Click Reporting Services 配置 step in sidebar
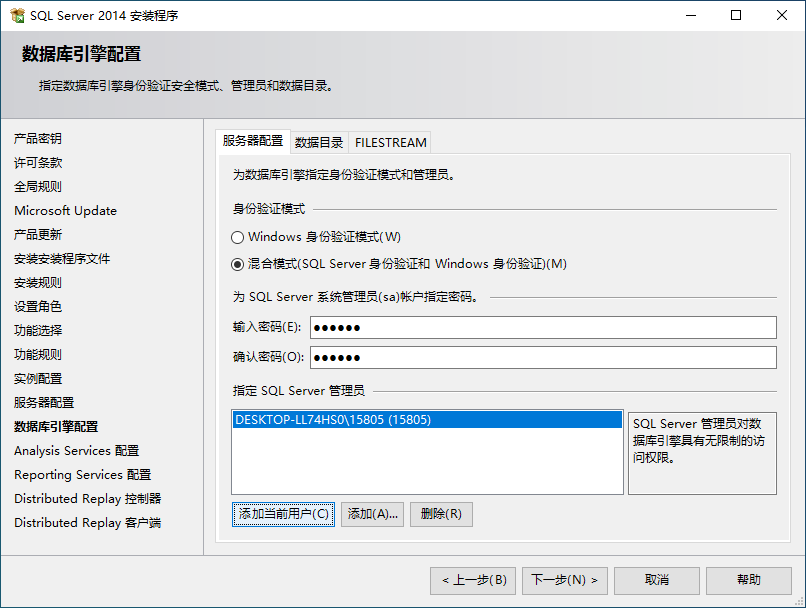Screen dimensions: 806x608 click(83, 475)
